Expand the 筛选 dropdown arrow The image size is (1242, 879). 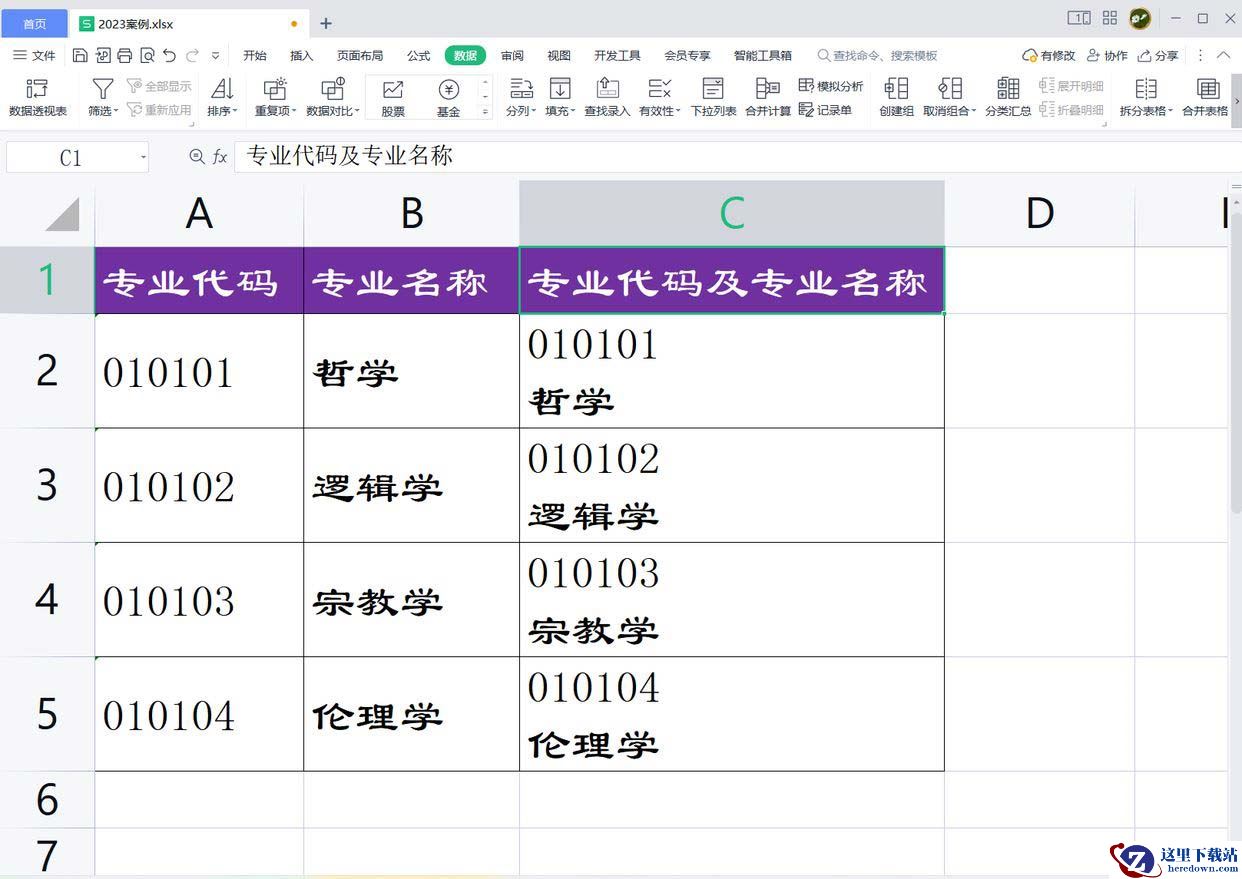pyautogui.click(x=116, y=112)
